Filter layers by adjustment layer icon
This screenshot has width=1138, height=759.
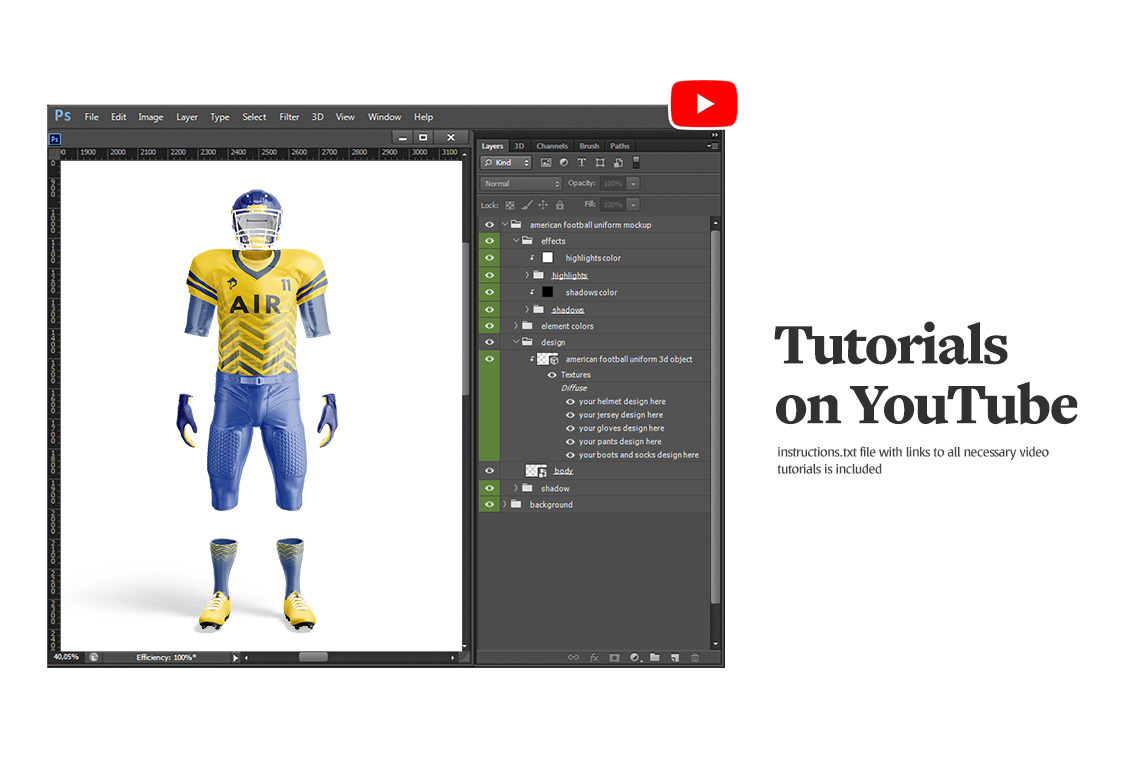[x=563, y=163]
